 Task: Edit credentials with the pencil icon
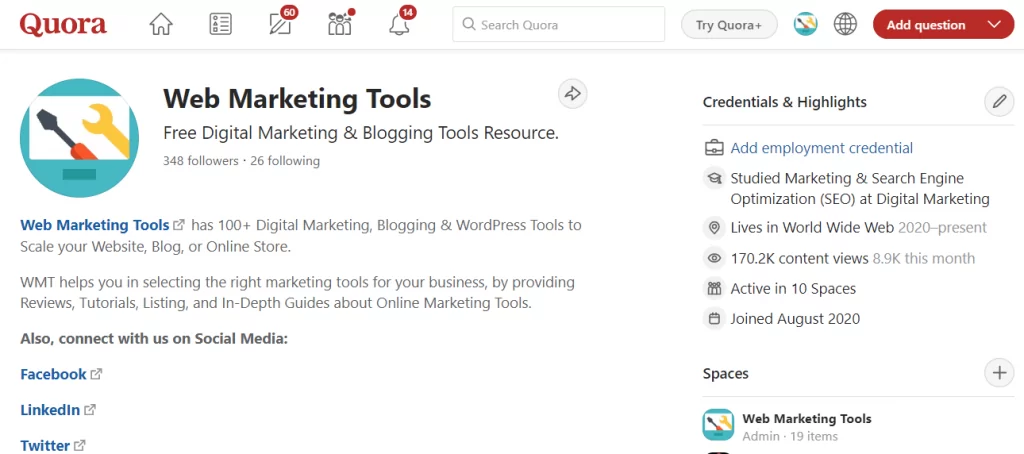[999, 102]
